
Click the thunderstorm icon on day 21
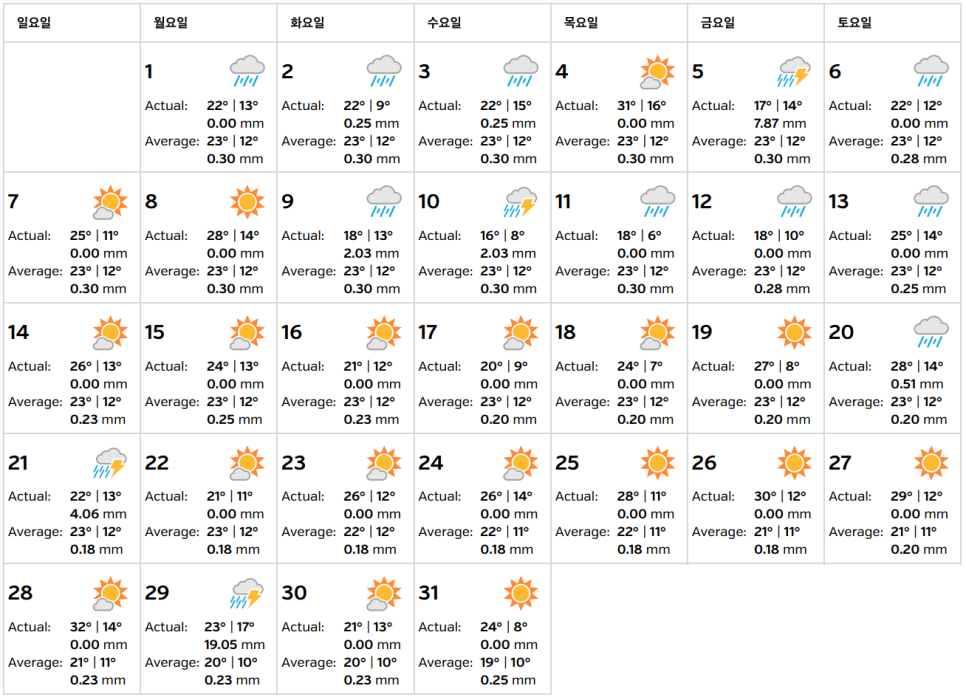[x=110, y=463]
